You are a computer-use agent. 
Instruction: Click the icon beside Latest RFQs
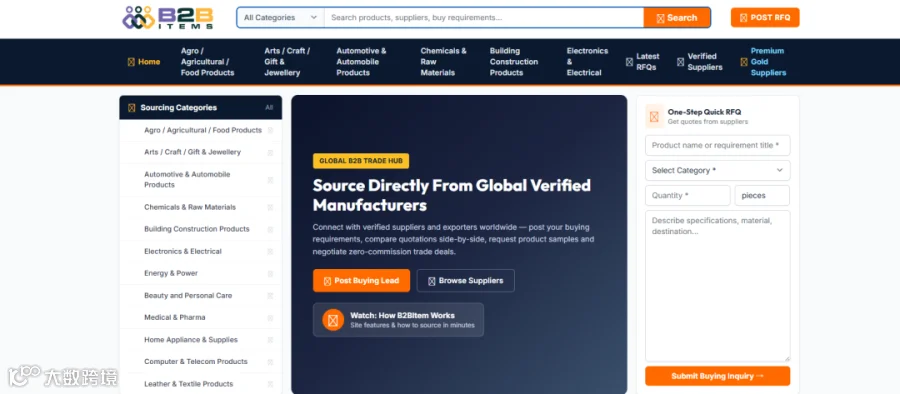[x=629, y=62]
